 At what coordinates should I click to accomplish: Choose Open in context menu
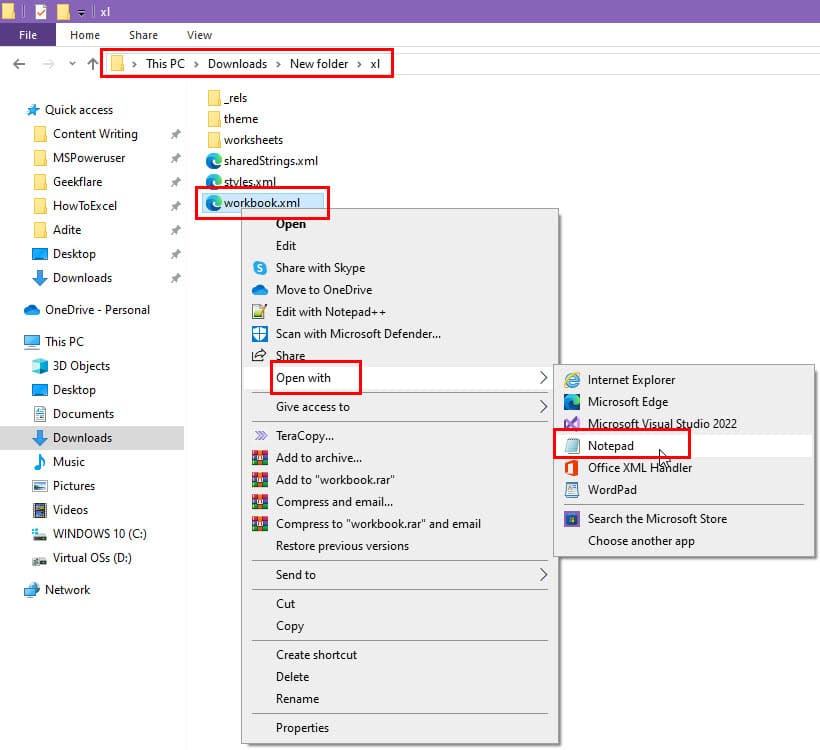[x=291, y=224]
